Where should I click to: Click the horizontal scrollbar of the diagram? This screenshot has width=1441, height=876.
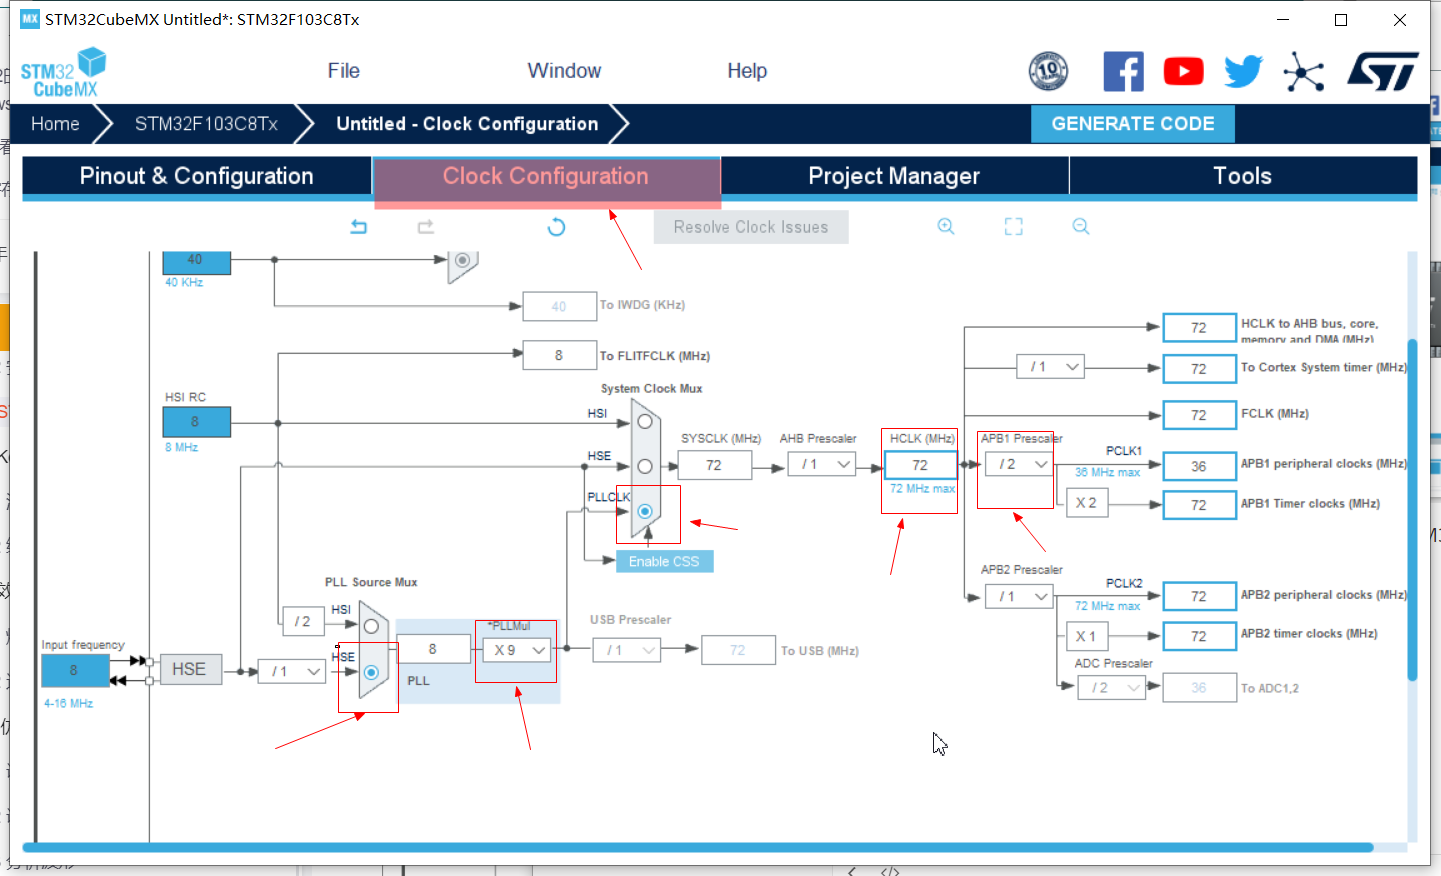click(x=697, y=847)
